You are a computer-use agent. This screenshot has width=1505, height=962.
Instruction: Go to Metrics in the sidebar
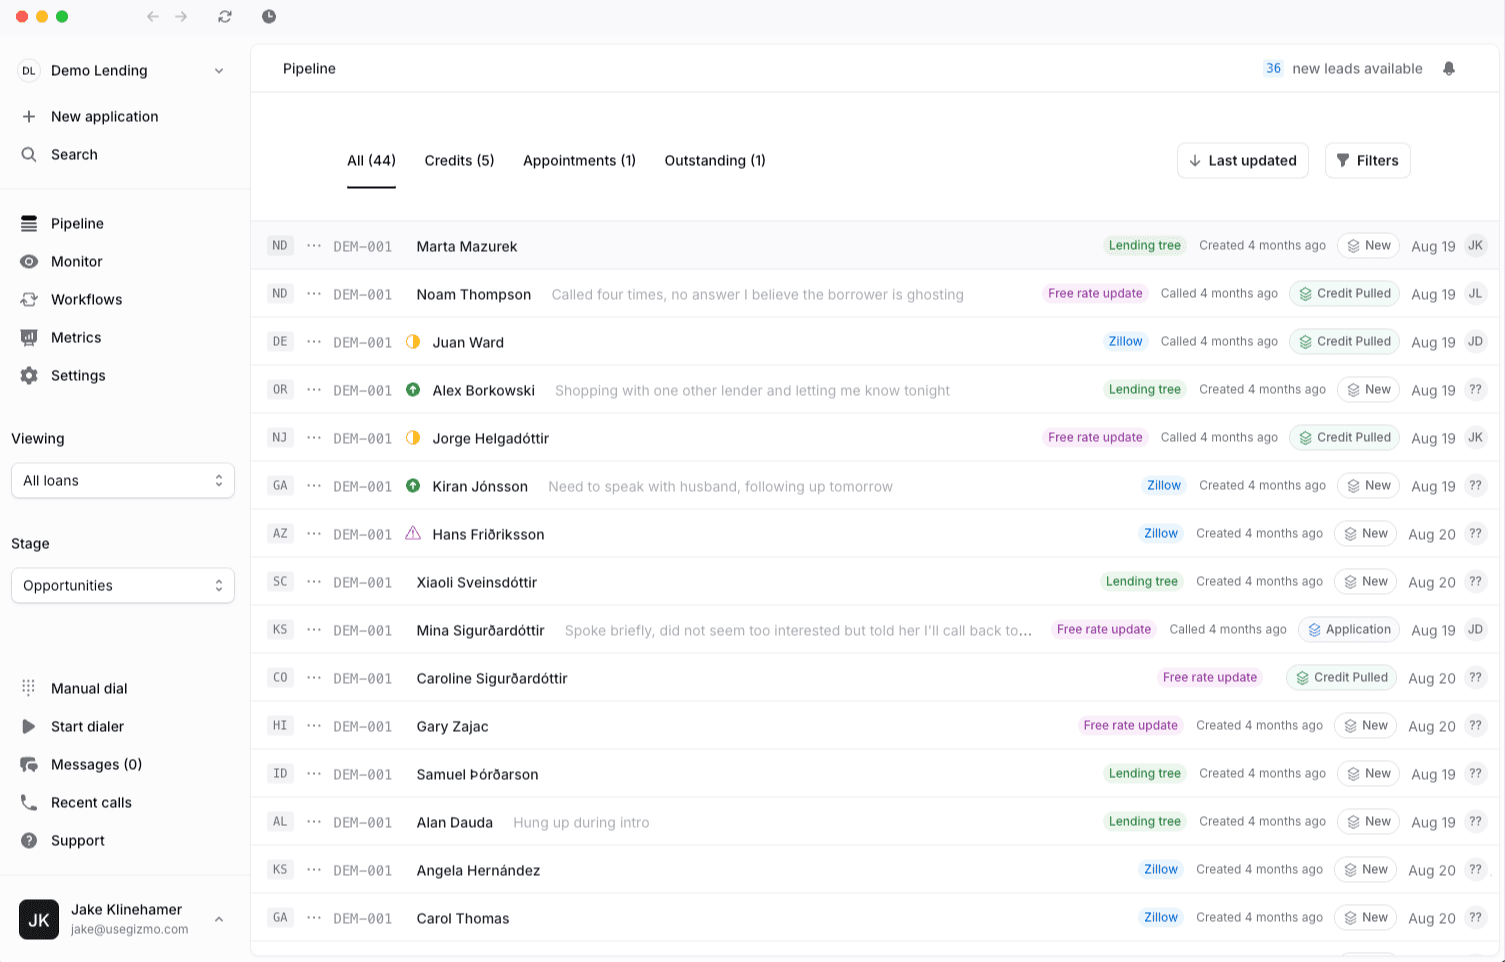coord(29,338)
